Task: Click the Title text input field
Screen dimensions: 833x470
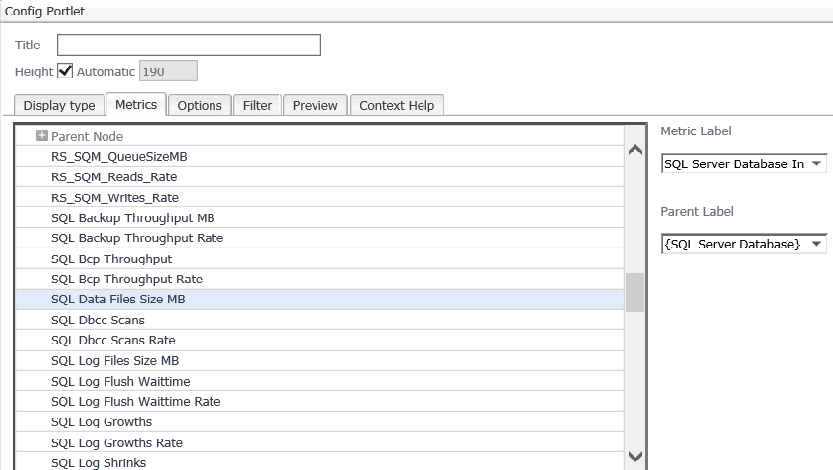Action: click(189, 45)
